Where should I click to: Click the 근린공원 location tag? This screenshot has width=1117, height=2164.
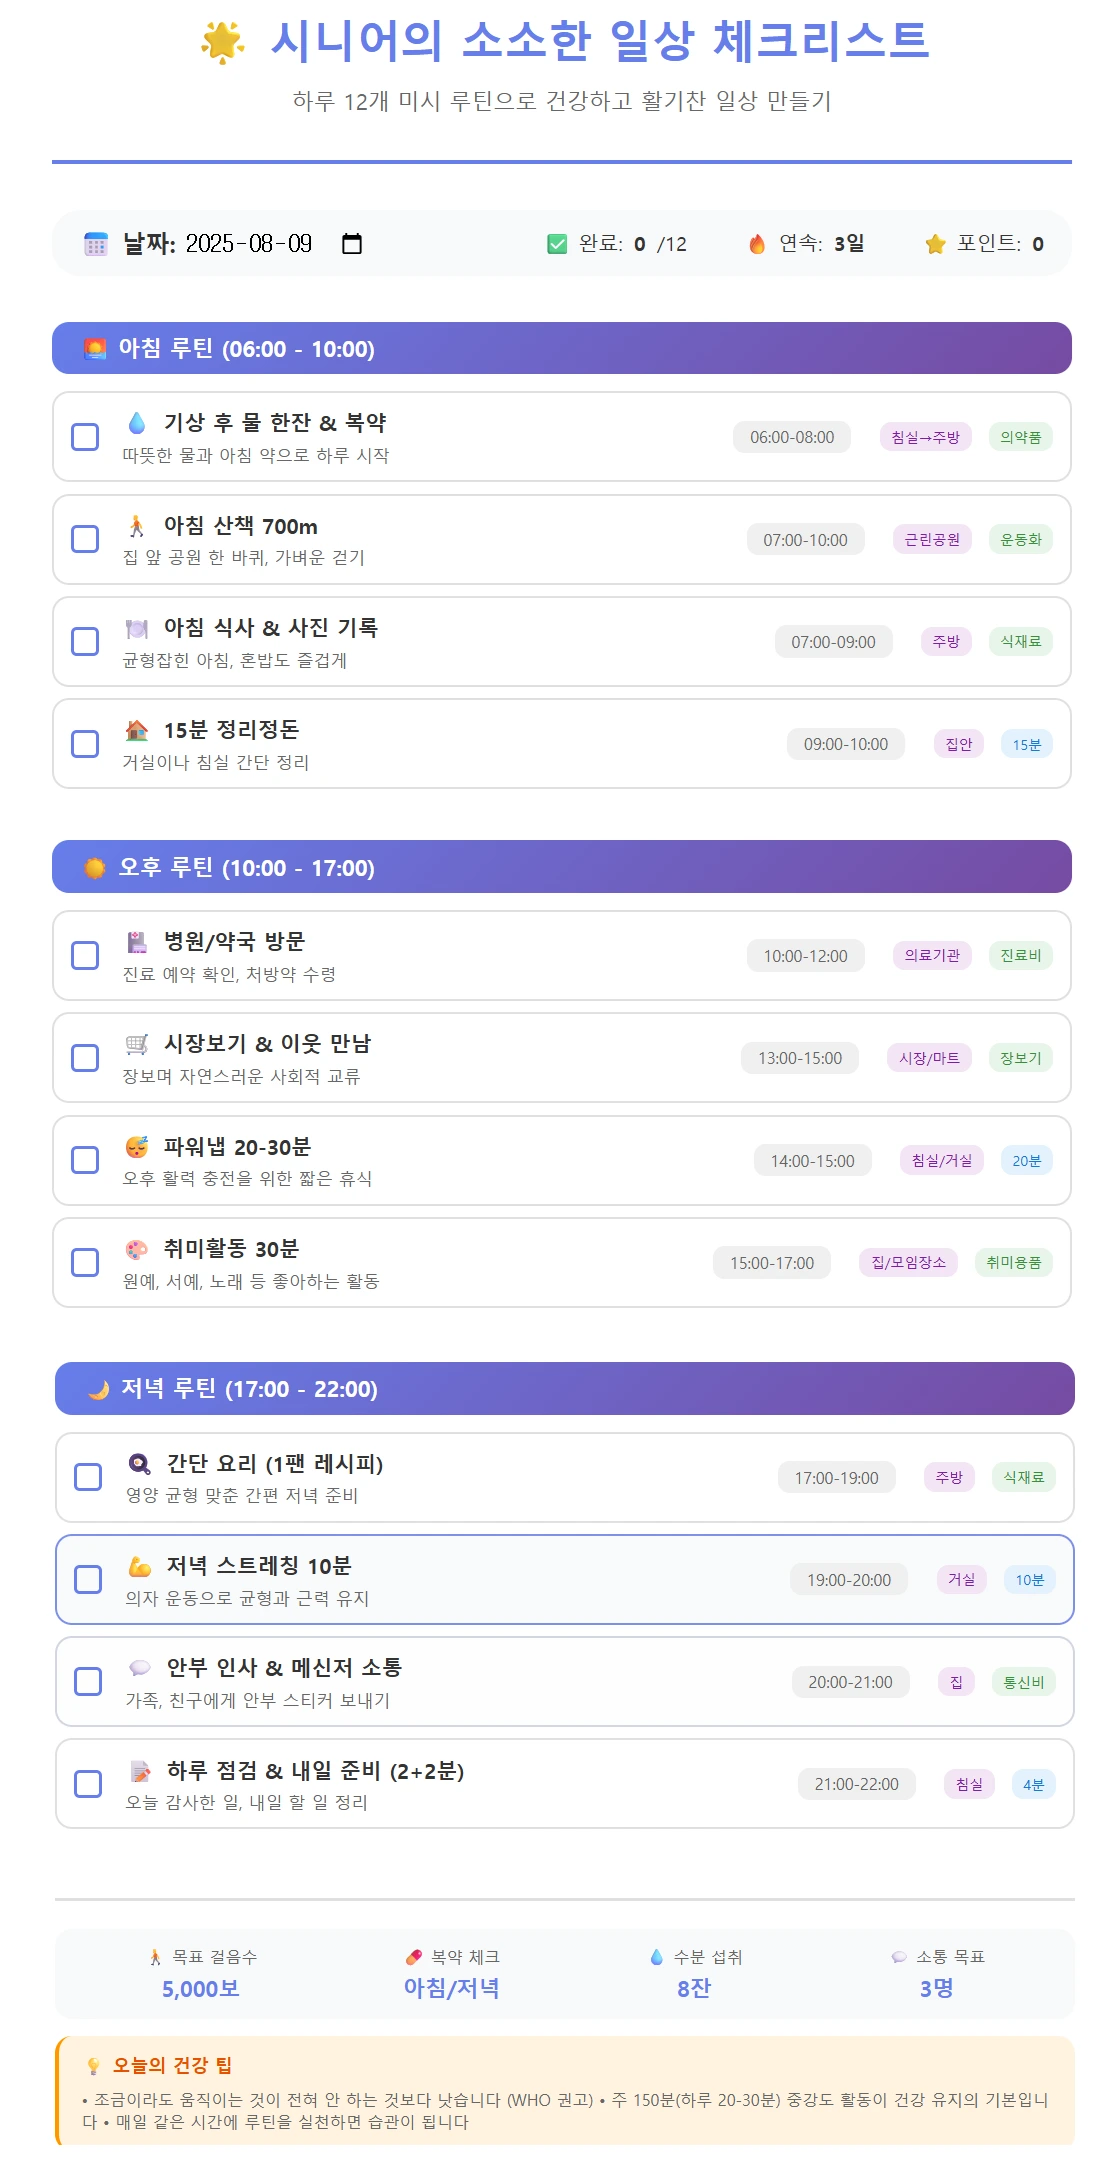[932, 540]
